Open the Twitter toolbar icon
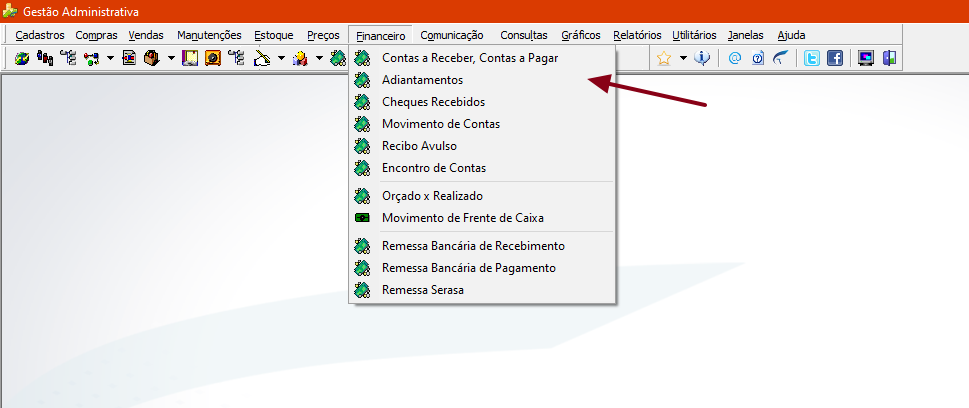This screenshot has width=969, height=408. click(x=811, y=59)
